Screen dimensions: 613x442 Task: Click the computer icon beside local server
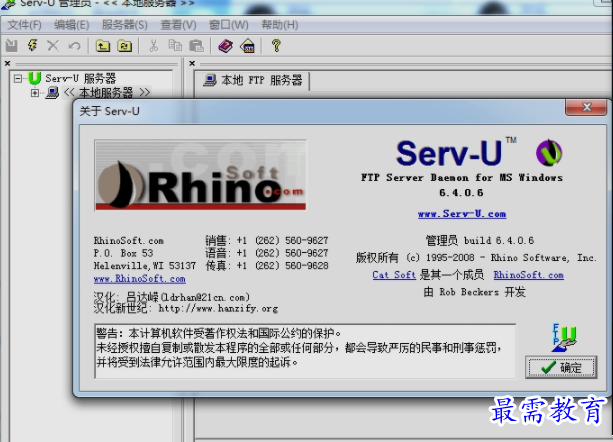tap(52, 93)
